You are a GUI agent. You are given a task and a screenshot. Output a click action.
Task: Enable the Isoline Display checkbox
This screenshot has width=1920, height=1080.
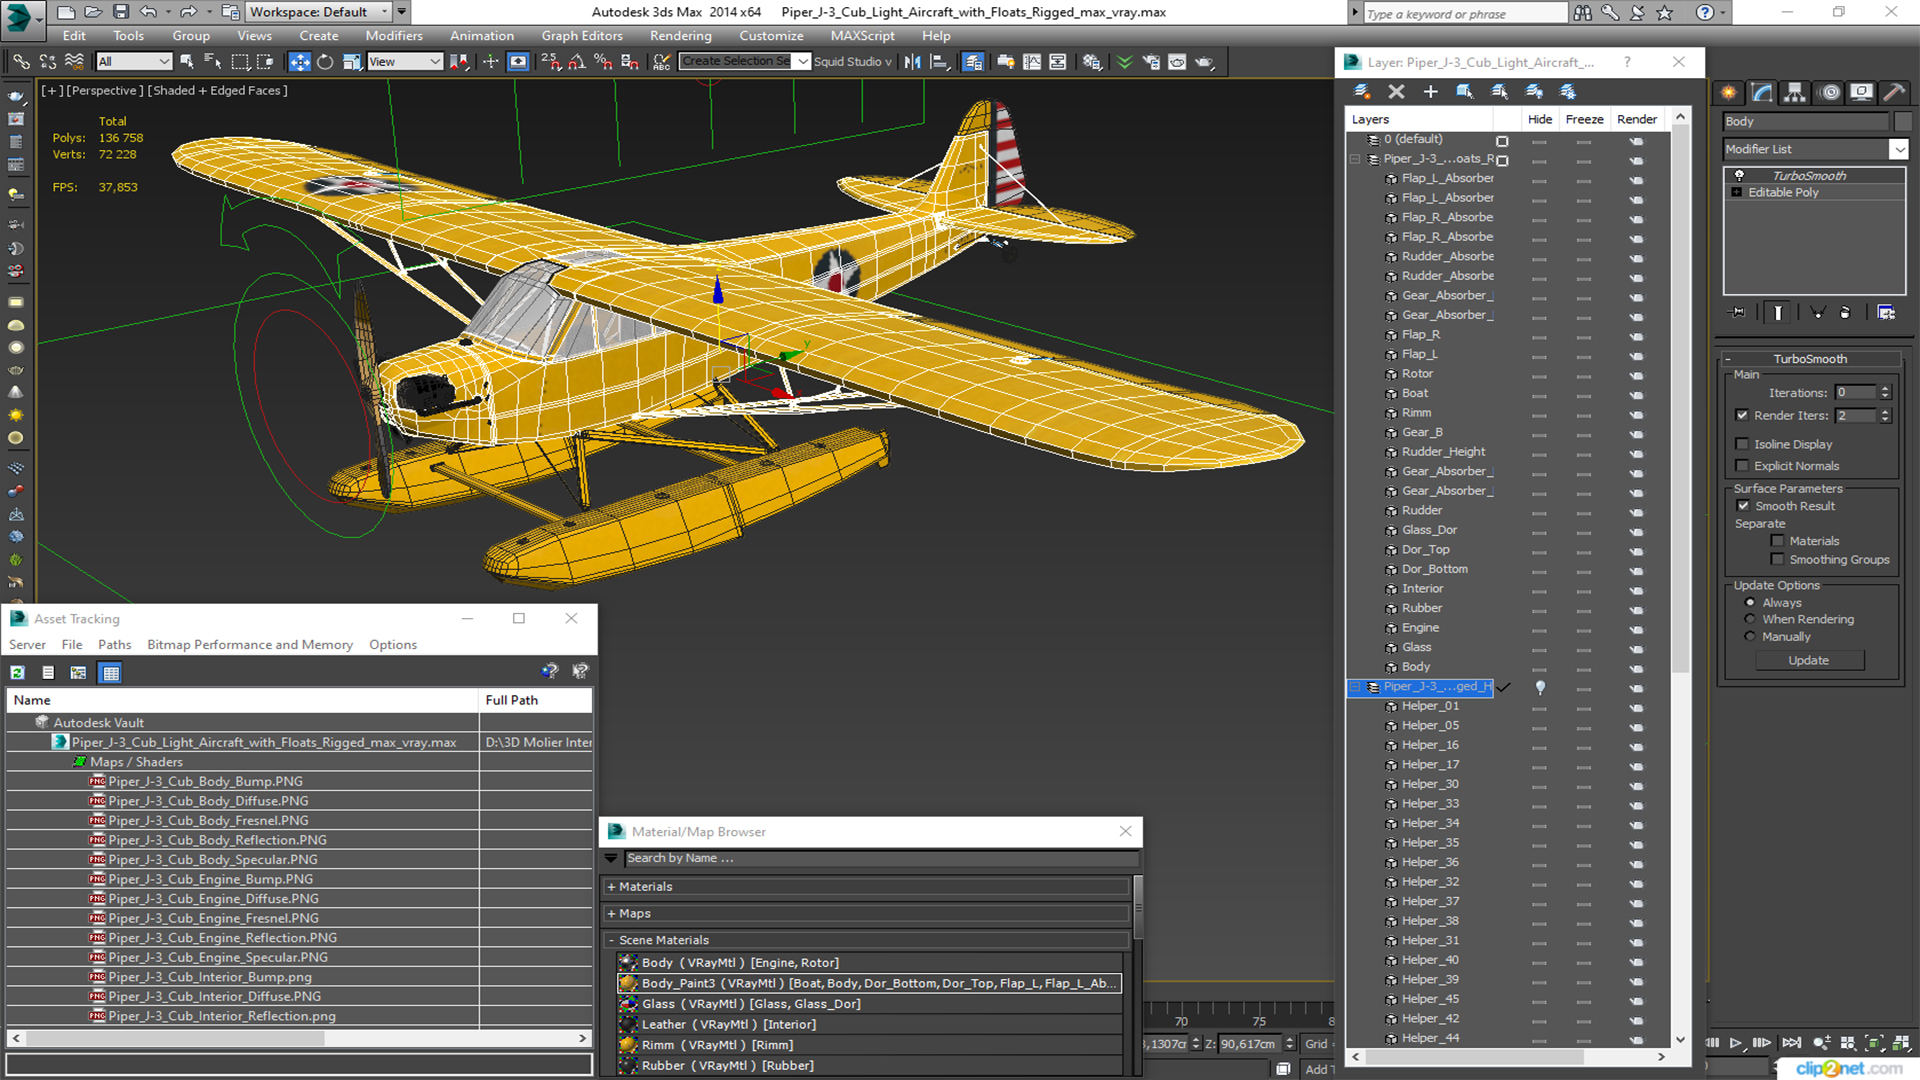[1742, 444]
